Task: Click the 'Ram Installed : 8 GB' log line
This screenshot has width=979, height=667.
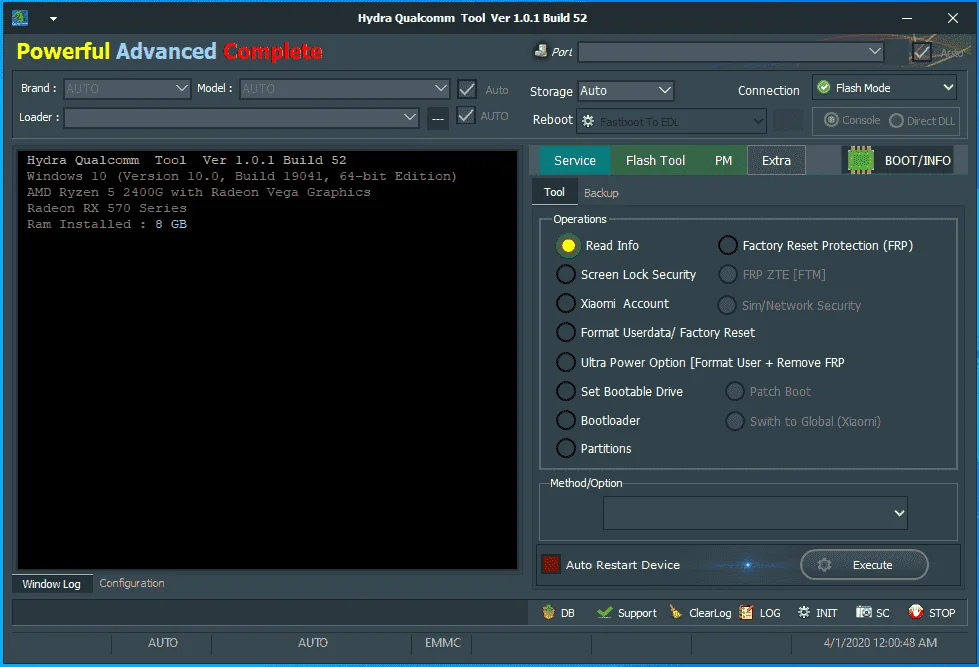Action: click(107, 224)
